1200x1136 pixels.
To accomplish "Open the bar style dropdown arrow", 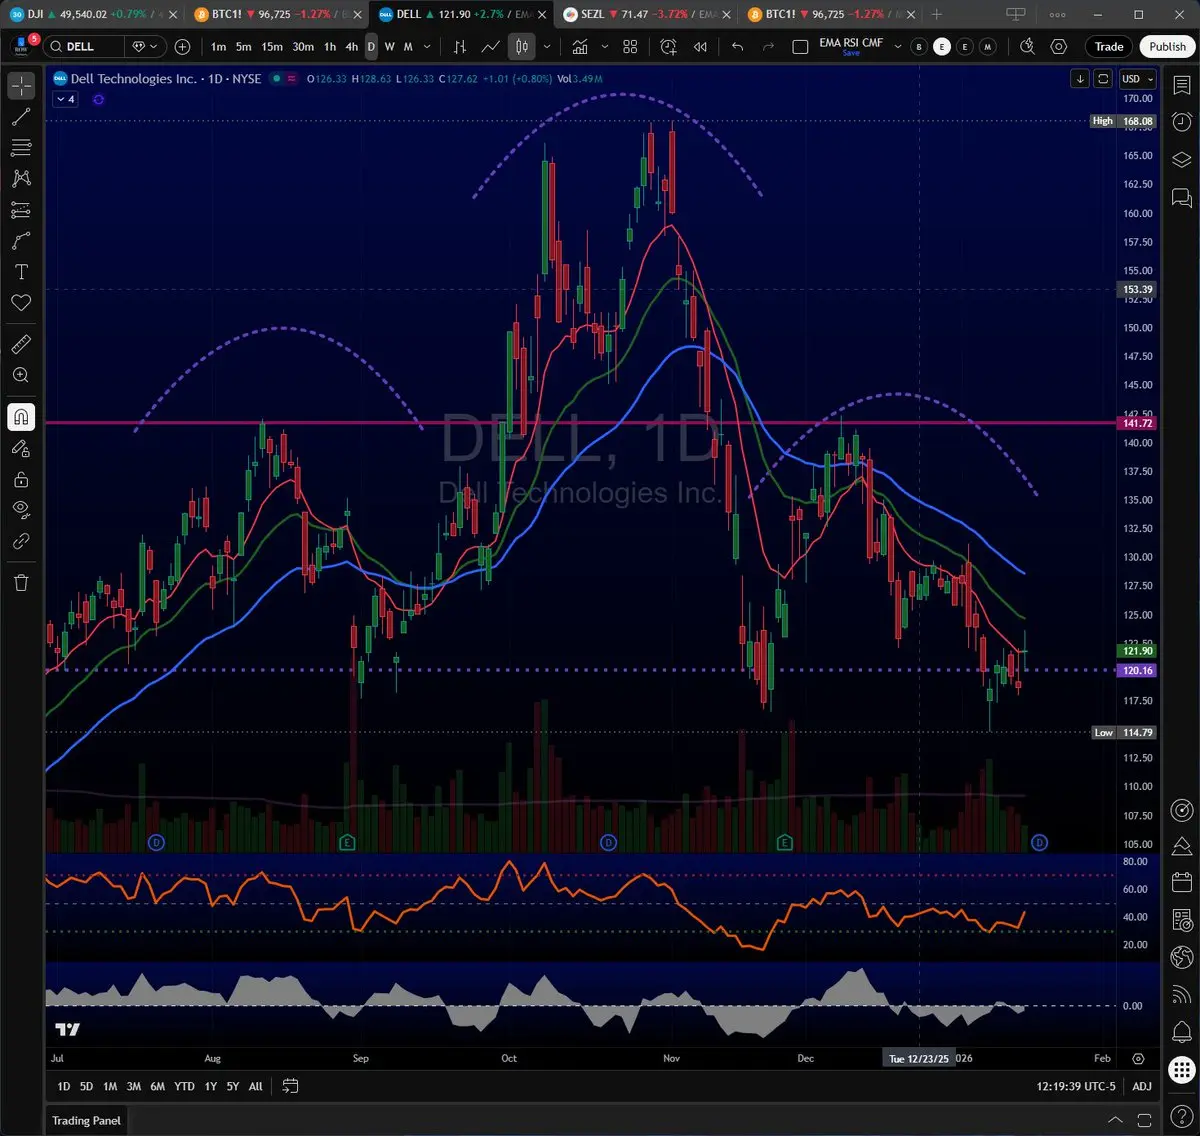I will click(547, 47).
